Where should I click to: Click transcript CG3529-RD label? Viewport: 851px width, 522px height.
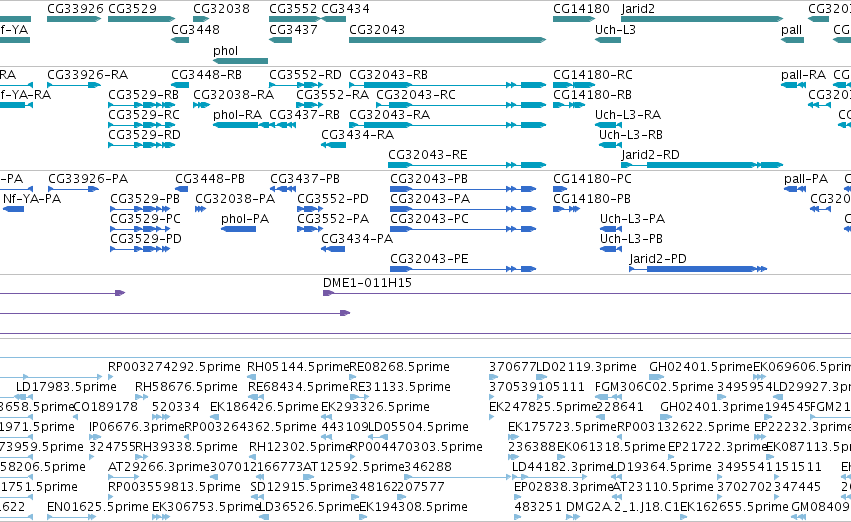click(x=144, y=135)
